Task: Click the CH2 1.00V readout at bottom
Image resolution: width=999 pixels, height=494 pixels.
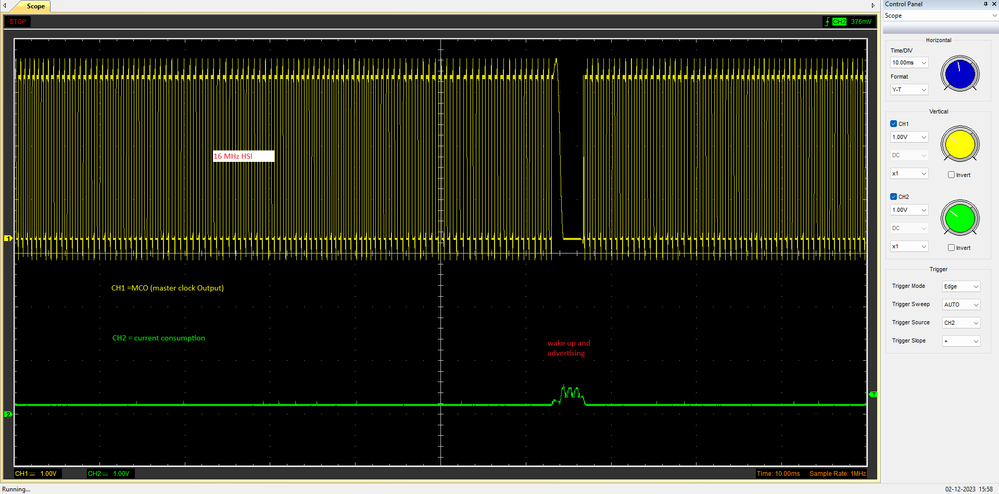Action: pyautogui.click(x=109, y=474)
